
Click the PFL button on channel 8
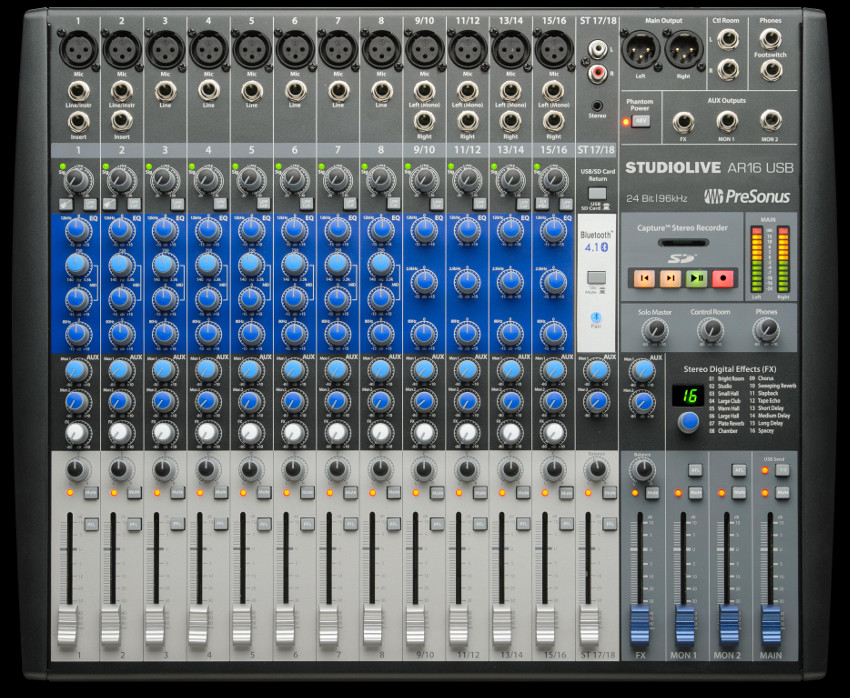394,524
